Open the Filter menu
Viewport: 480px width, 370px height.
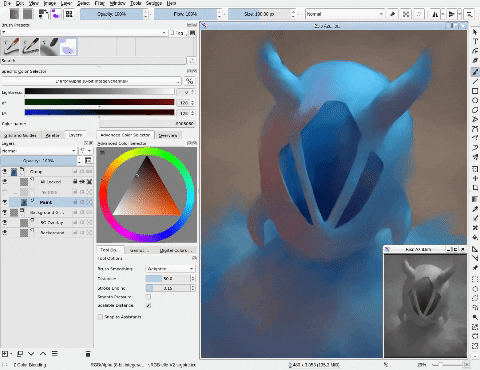point(99,3)
